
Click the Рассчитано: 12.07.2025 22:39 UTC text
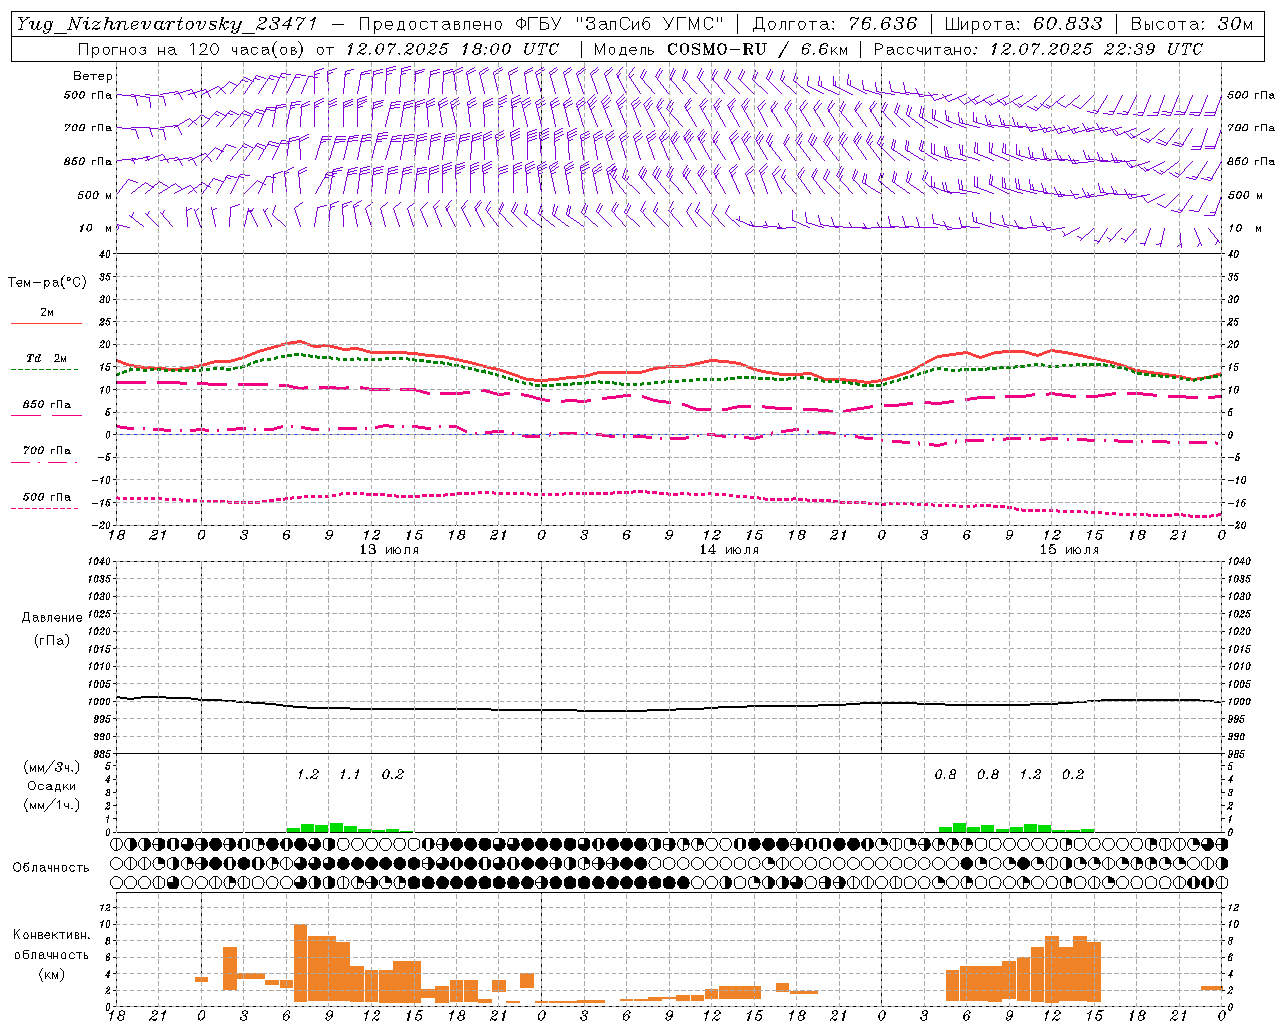coord(1038,49)
